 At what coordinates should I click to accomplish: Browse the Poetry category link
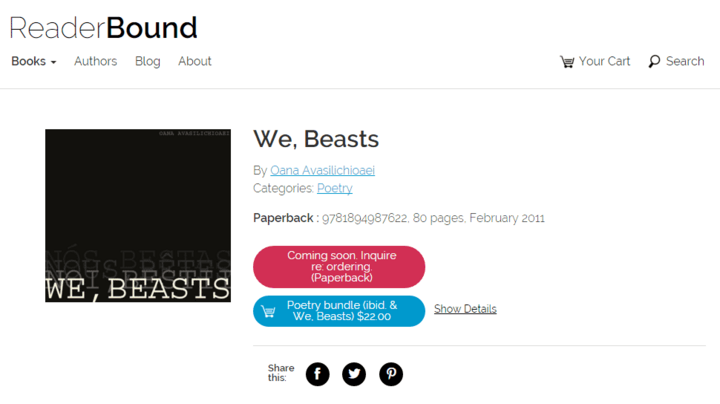pos(335,188)
